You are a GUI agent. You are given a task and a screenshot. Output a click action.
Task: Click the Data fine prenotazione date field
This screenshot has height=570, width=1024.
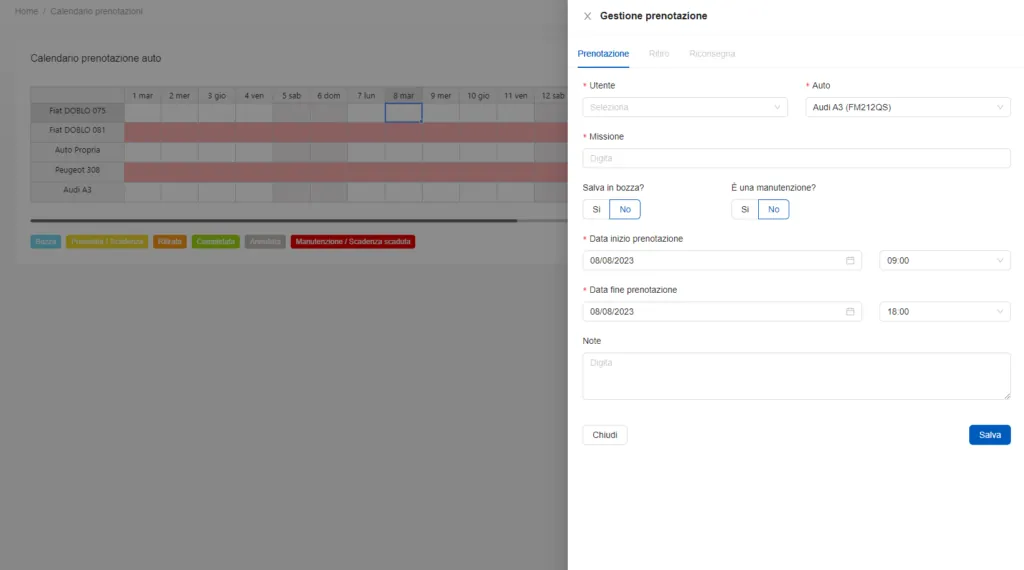click(x=722, y=311)
